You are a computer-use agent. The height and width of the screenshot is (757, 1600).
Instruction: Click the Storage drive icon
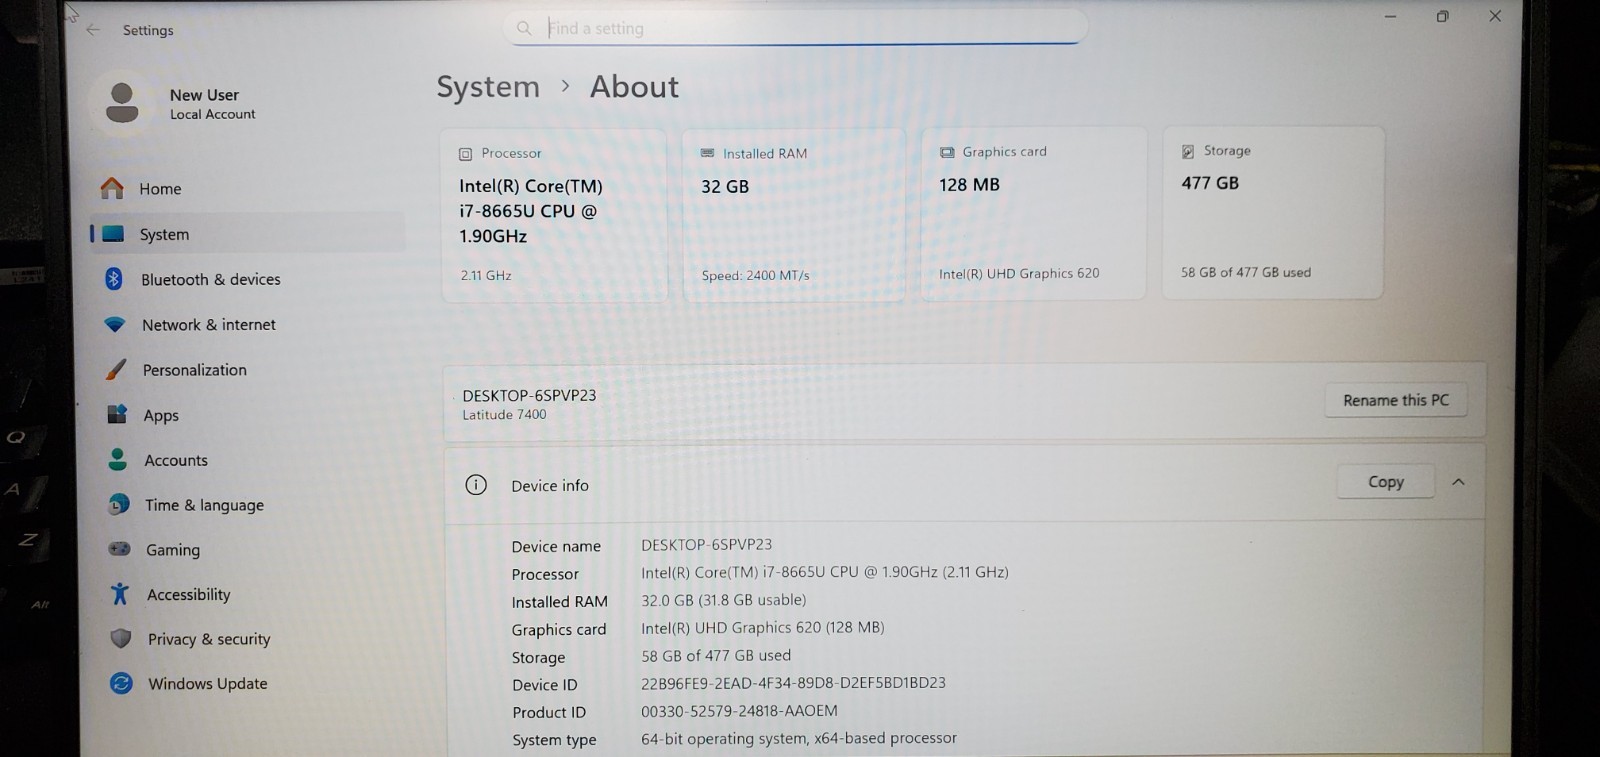pyautogui.click(x=1188, y=151)
